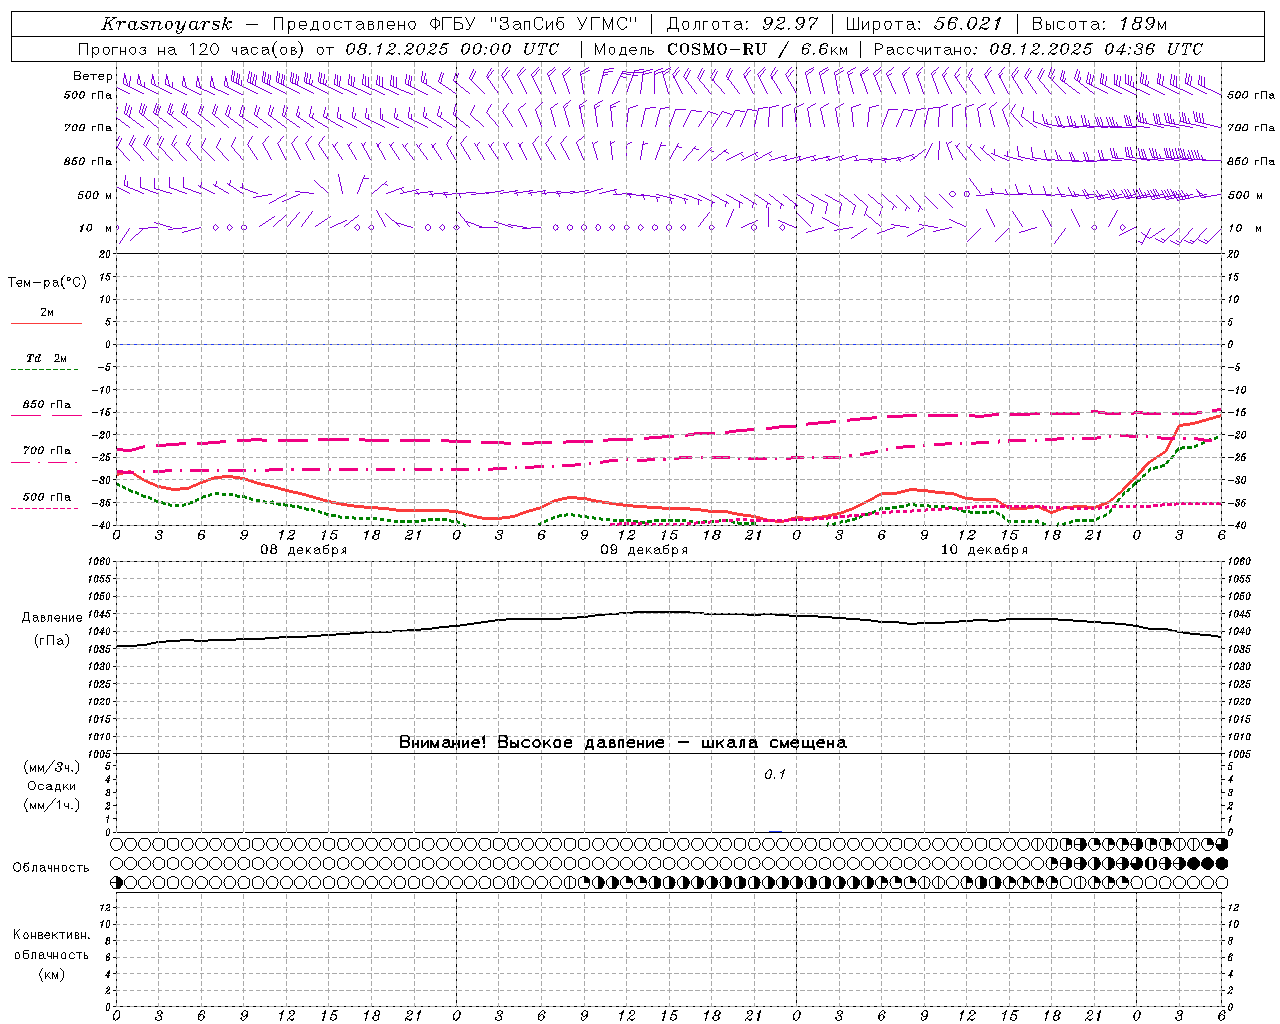Select the 'Долгота: 92.97' longitude value
The image size is (1280, 1024).
click(x=742, y=24)
